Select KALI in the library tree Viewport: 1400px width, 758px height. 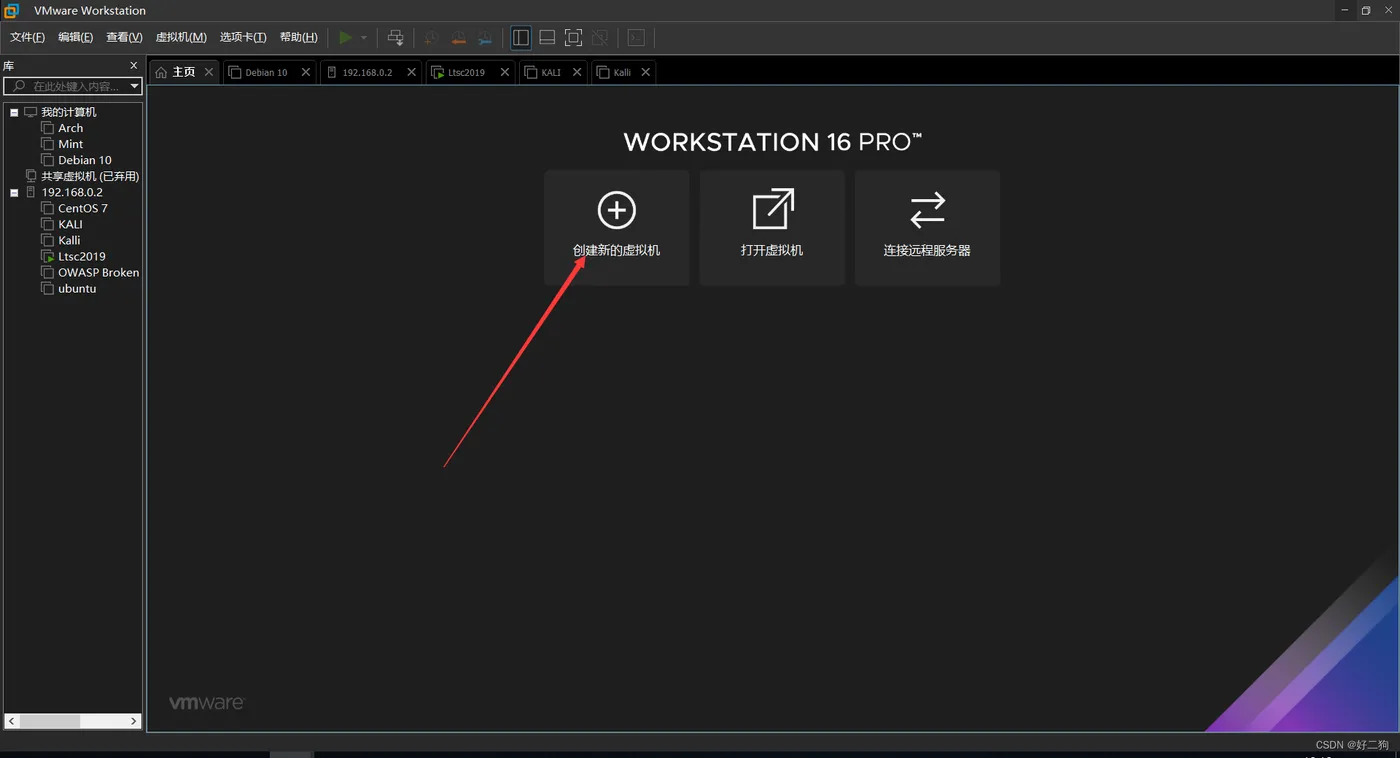click(x=70, y=224)
